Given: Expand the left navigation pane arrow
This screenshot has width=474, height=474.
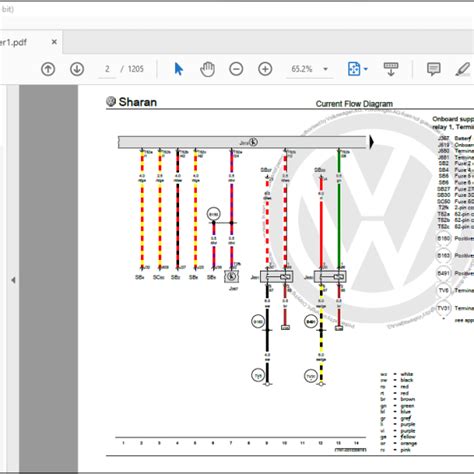Looking at the screenshot, I should click(13, 280).
